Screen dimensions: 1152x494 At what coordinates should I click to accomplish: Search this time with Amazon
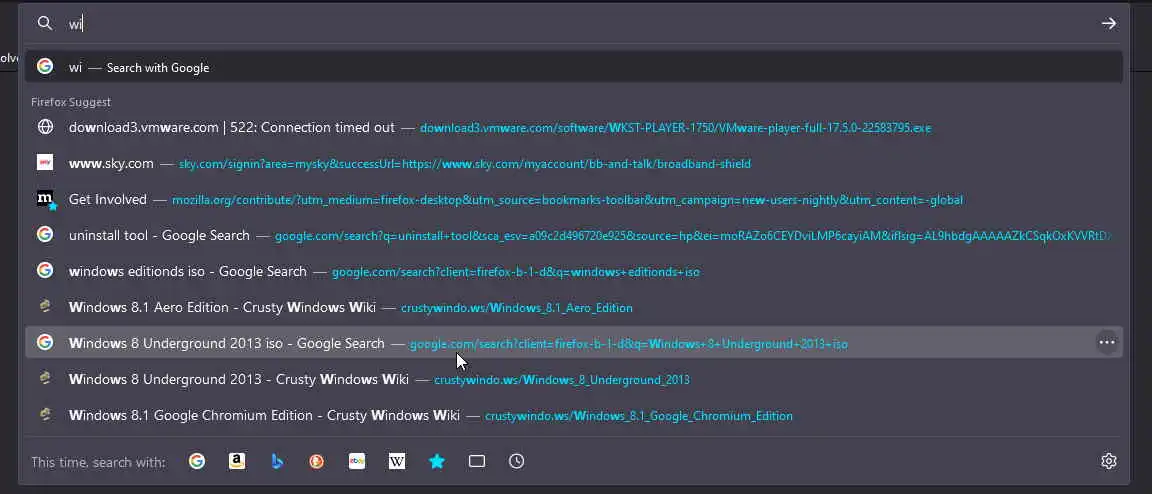(x=237, y=461)
